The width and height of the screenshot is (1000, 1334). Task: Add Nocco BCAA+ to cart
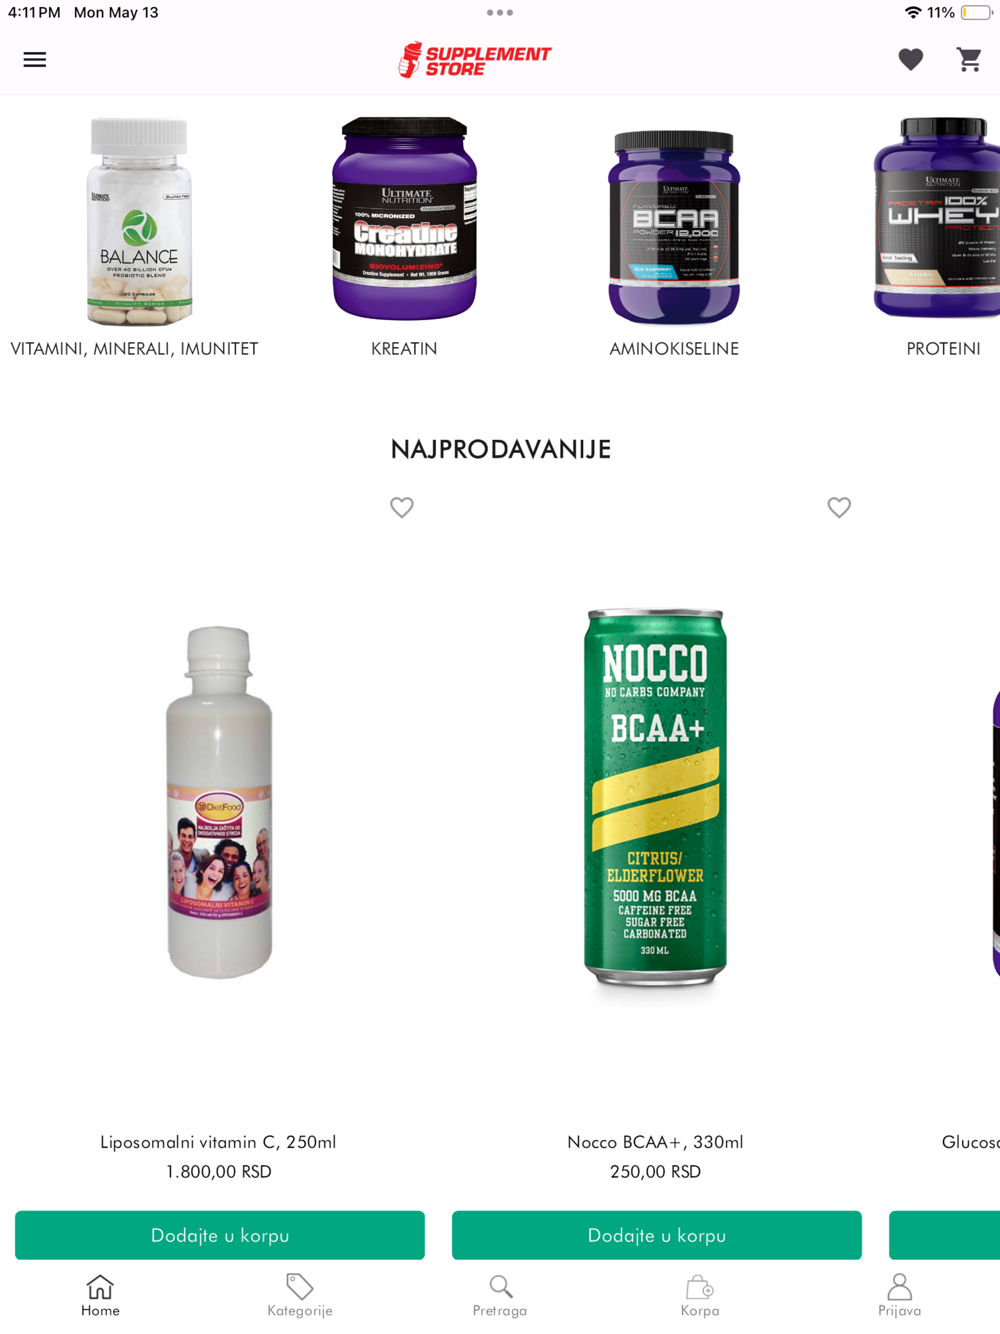[x=657, y=1235]
